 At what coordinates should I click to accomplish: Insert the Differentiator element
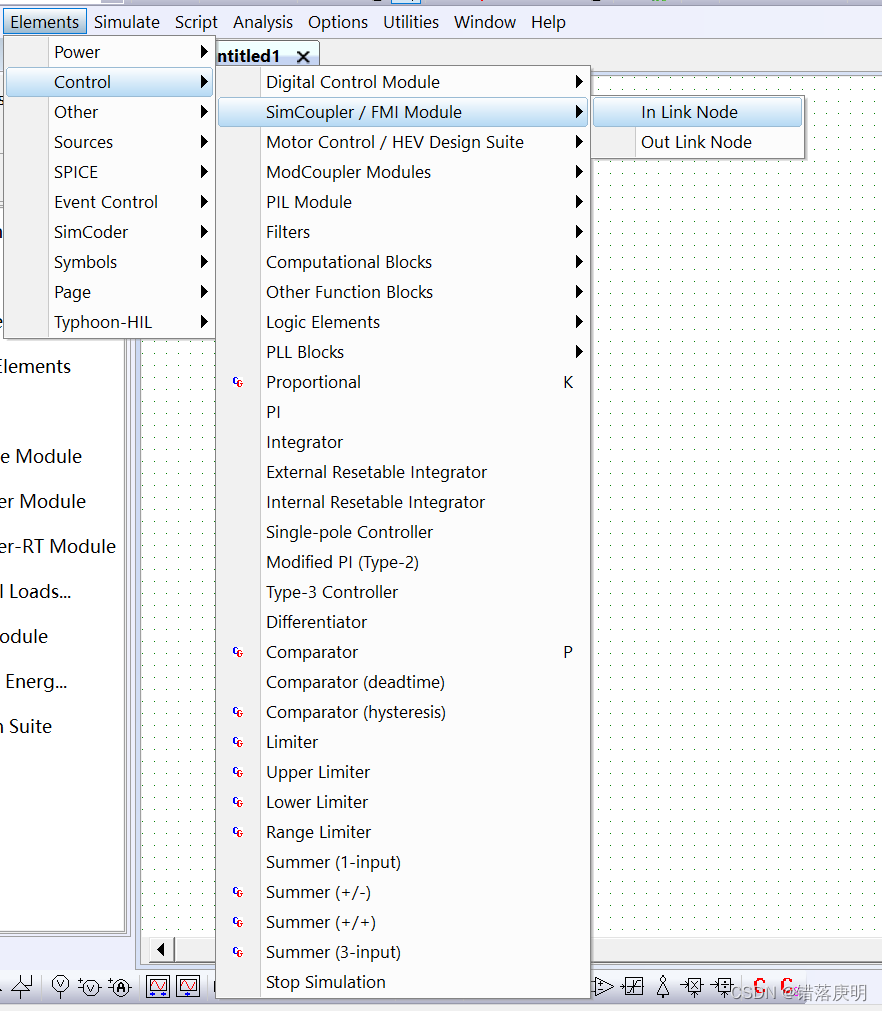click(403, 622)
